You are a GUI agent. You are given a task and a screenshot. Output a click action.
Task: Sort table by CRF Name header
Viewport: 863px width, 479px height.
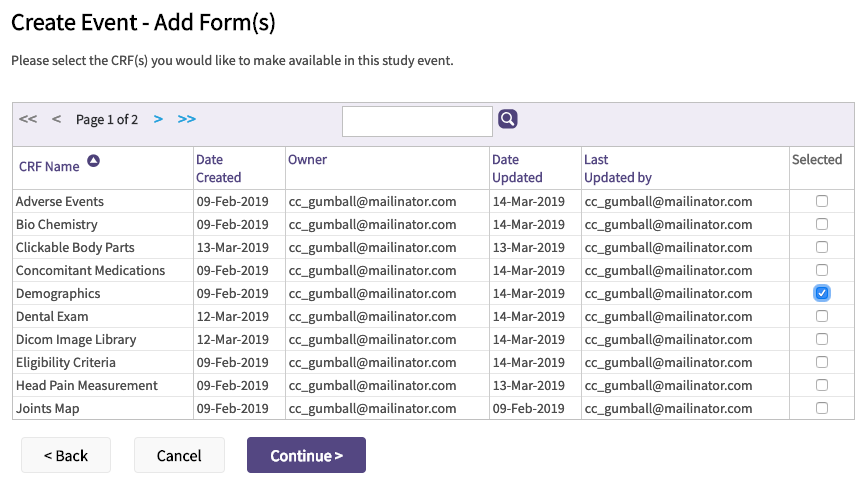(x=49, y=167)
